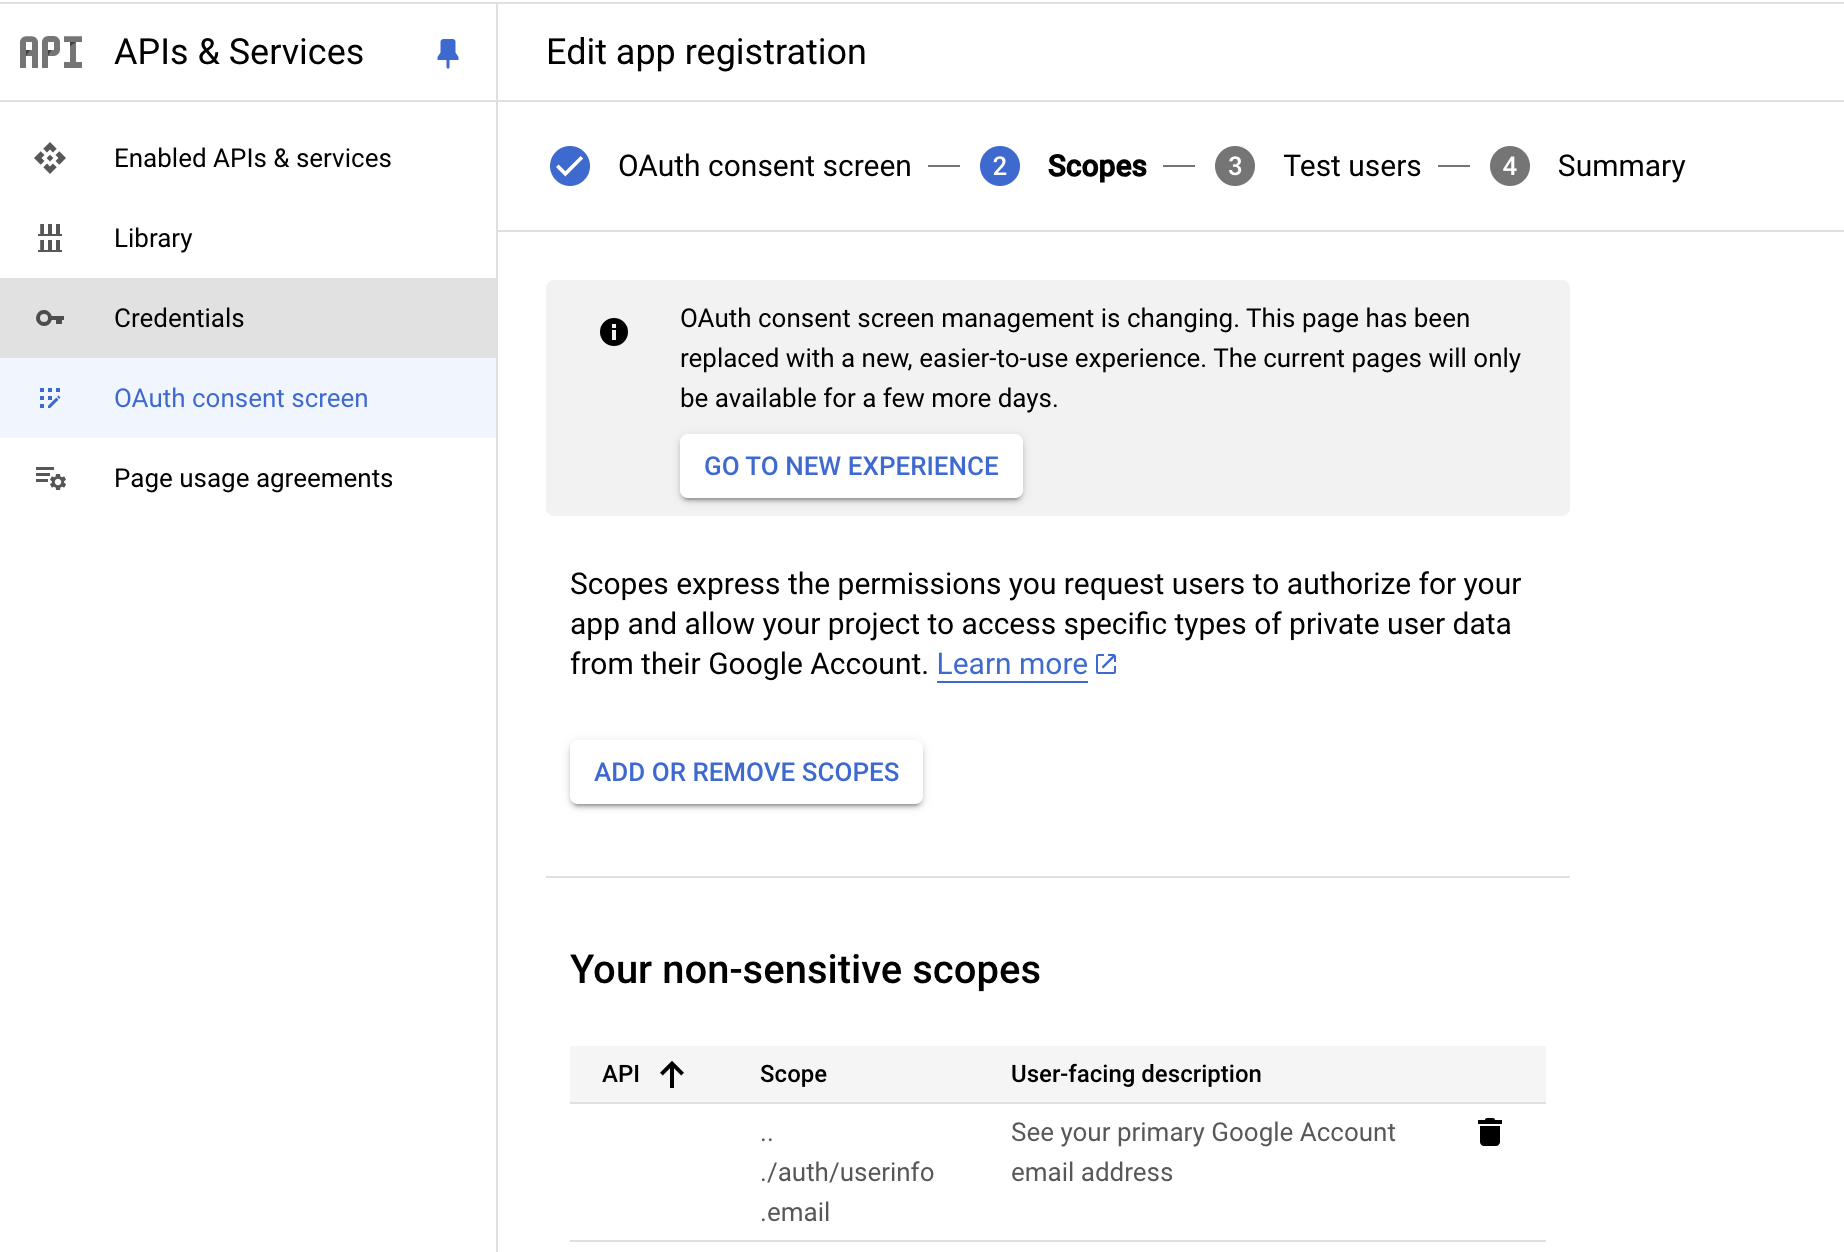Click the API logo icon in sidebar header
The width and height of the screenshot is (1844, 1252).
(51, 52)
